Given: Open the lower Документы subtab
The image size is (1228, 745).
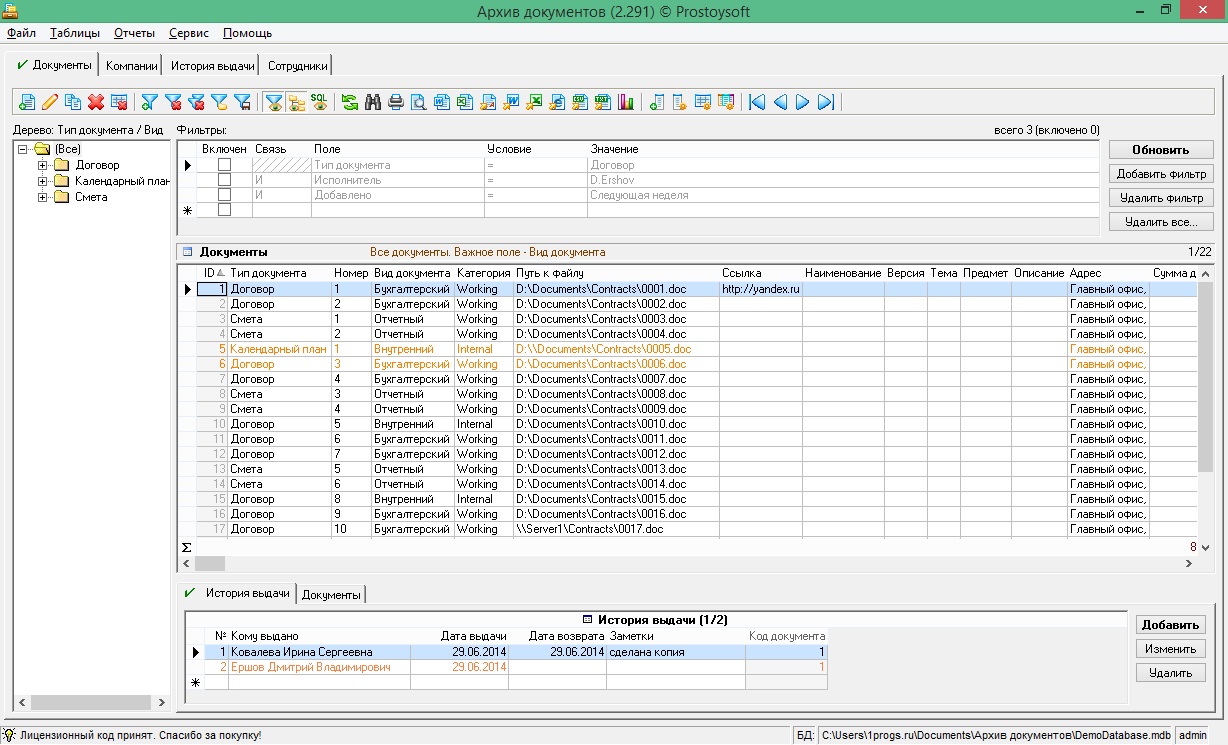Looking at the screenshot, I should coord(331,594).
